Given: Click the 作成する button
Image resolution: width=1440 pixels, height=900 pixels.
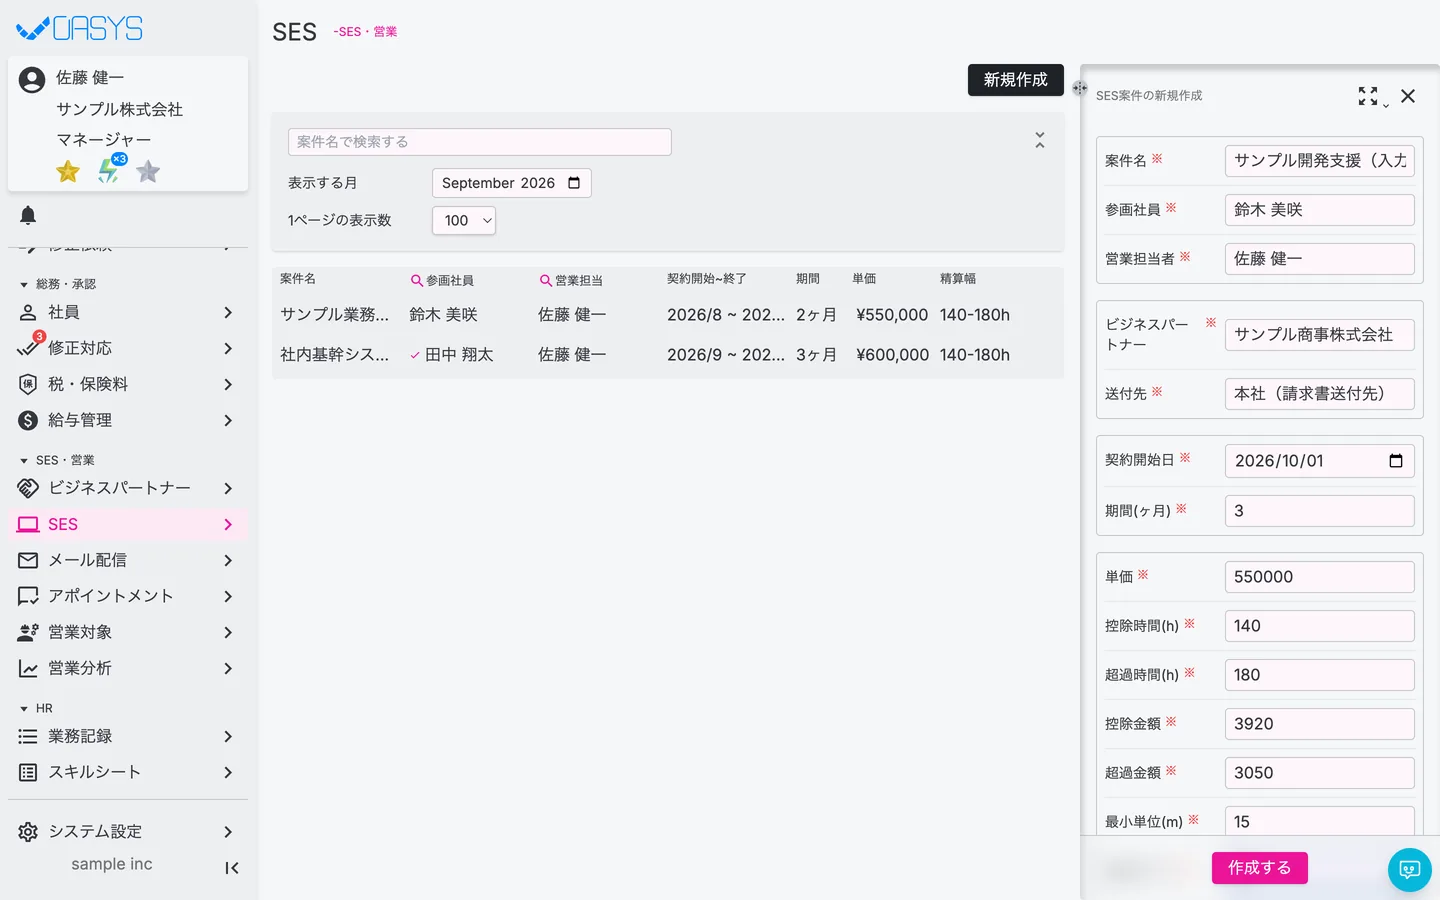Looking at the screenshot, I should [x=1260, y=868].
